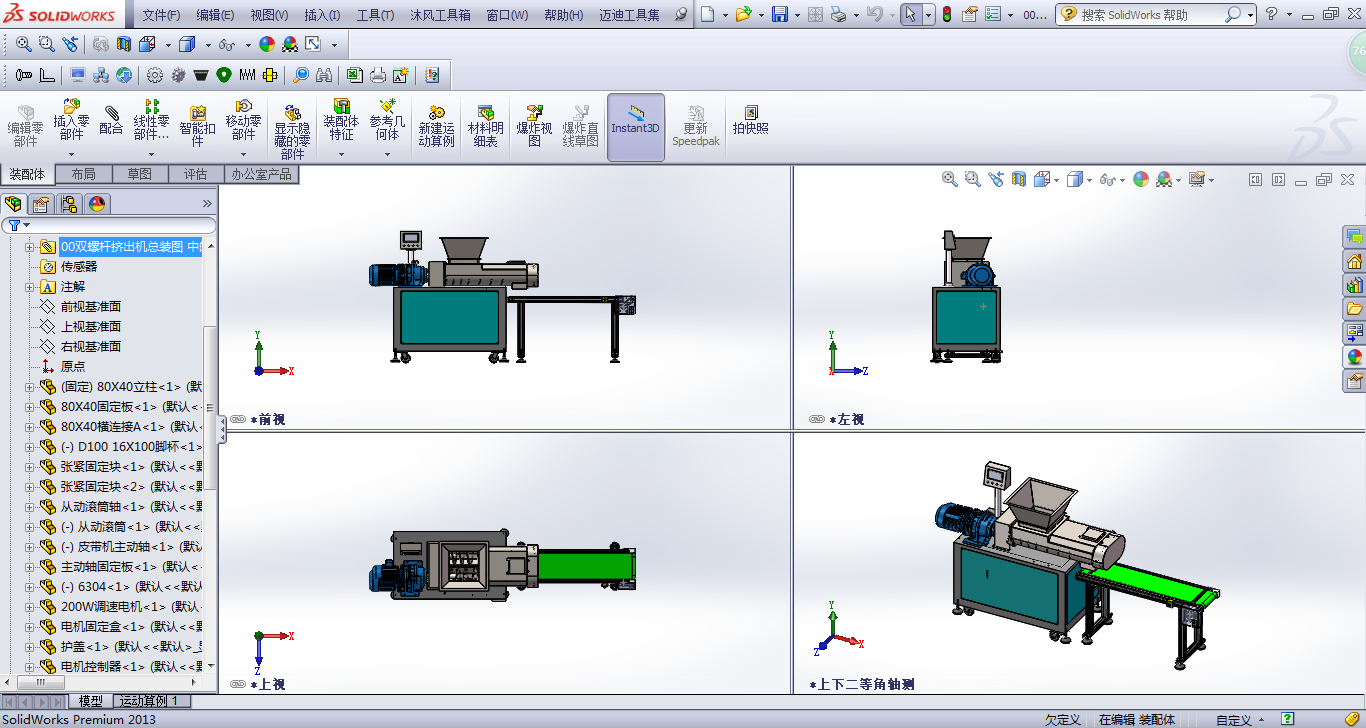Click Edit Appearance color ball in top-left toolbar

pos(267,44)
